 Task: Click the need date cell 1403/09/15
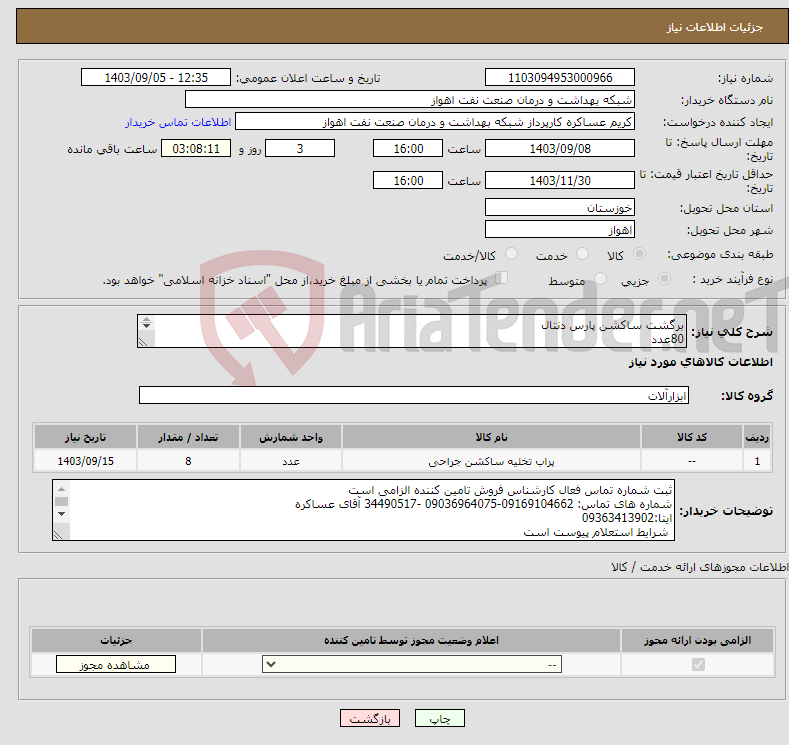(86, 461)
